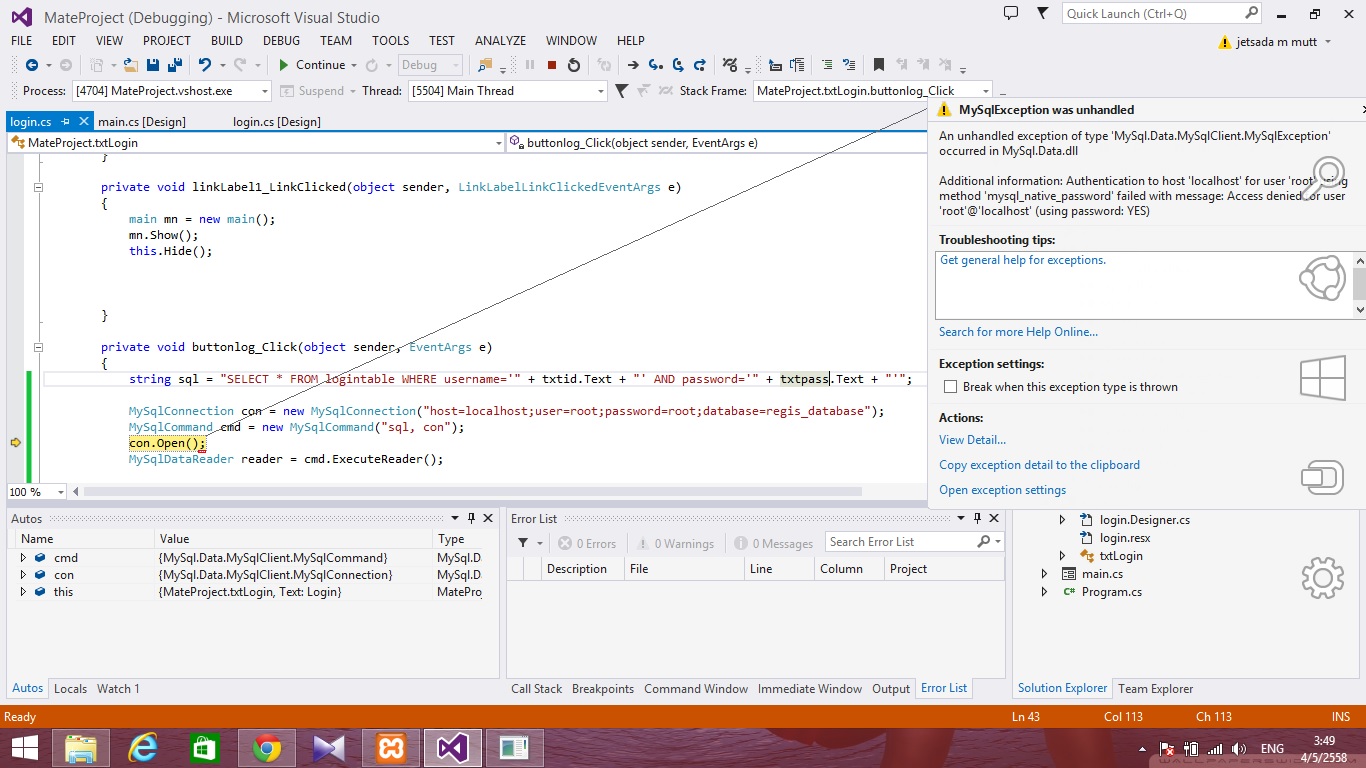The height and width of the screenshot is (768, 1366).
Task: Open the Debug configuration dropdown
Action: coord(456,65)
